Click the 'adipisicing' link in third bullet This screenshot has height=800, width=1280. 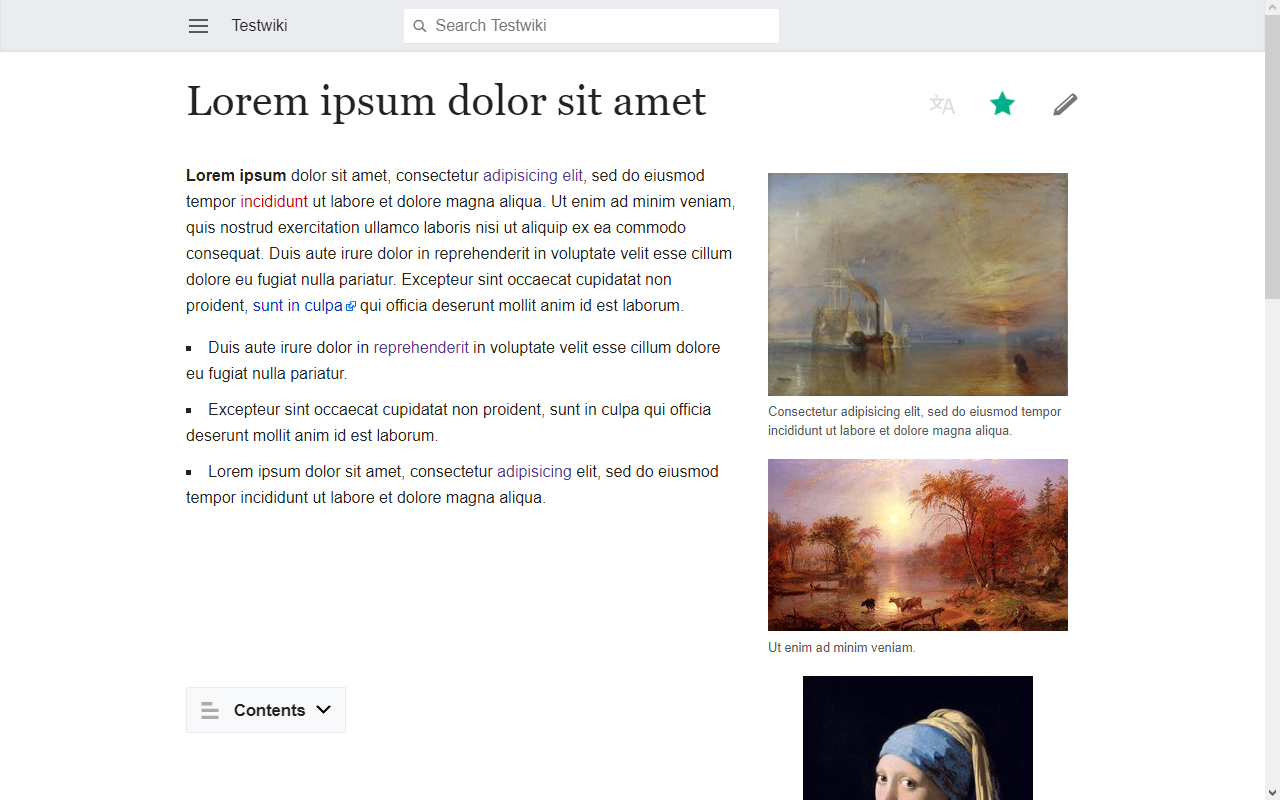click(x=534, y=472)
